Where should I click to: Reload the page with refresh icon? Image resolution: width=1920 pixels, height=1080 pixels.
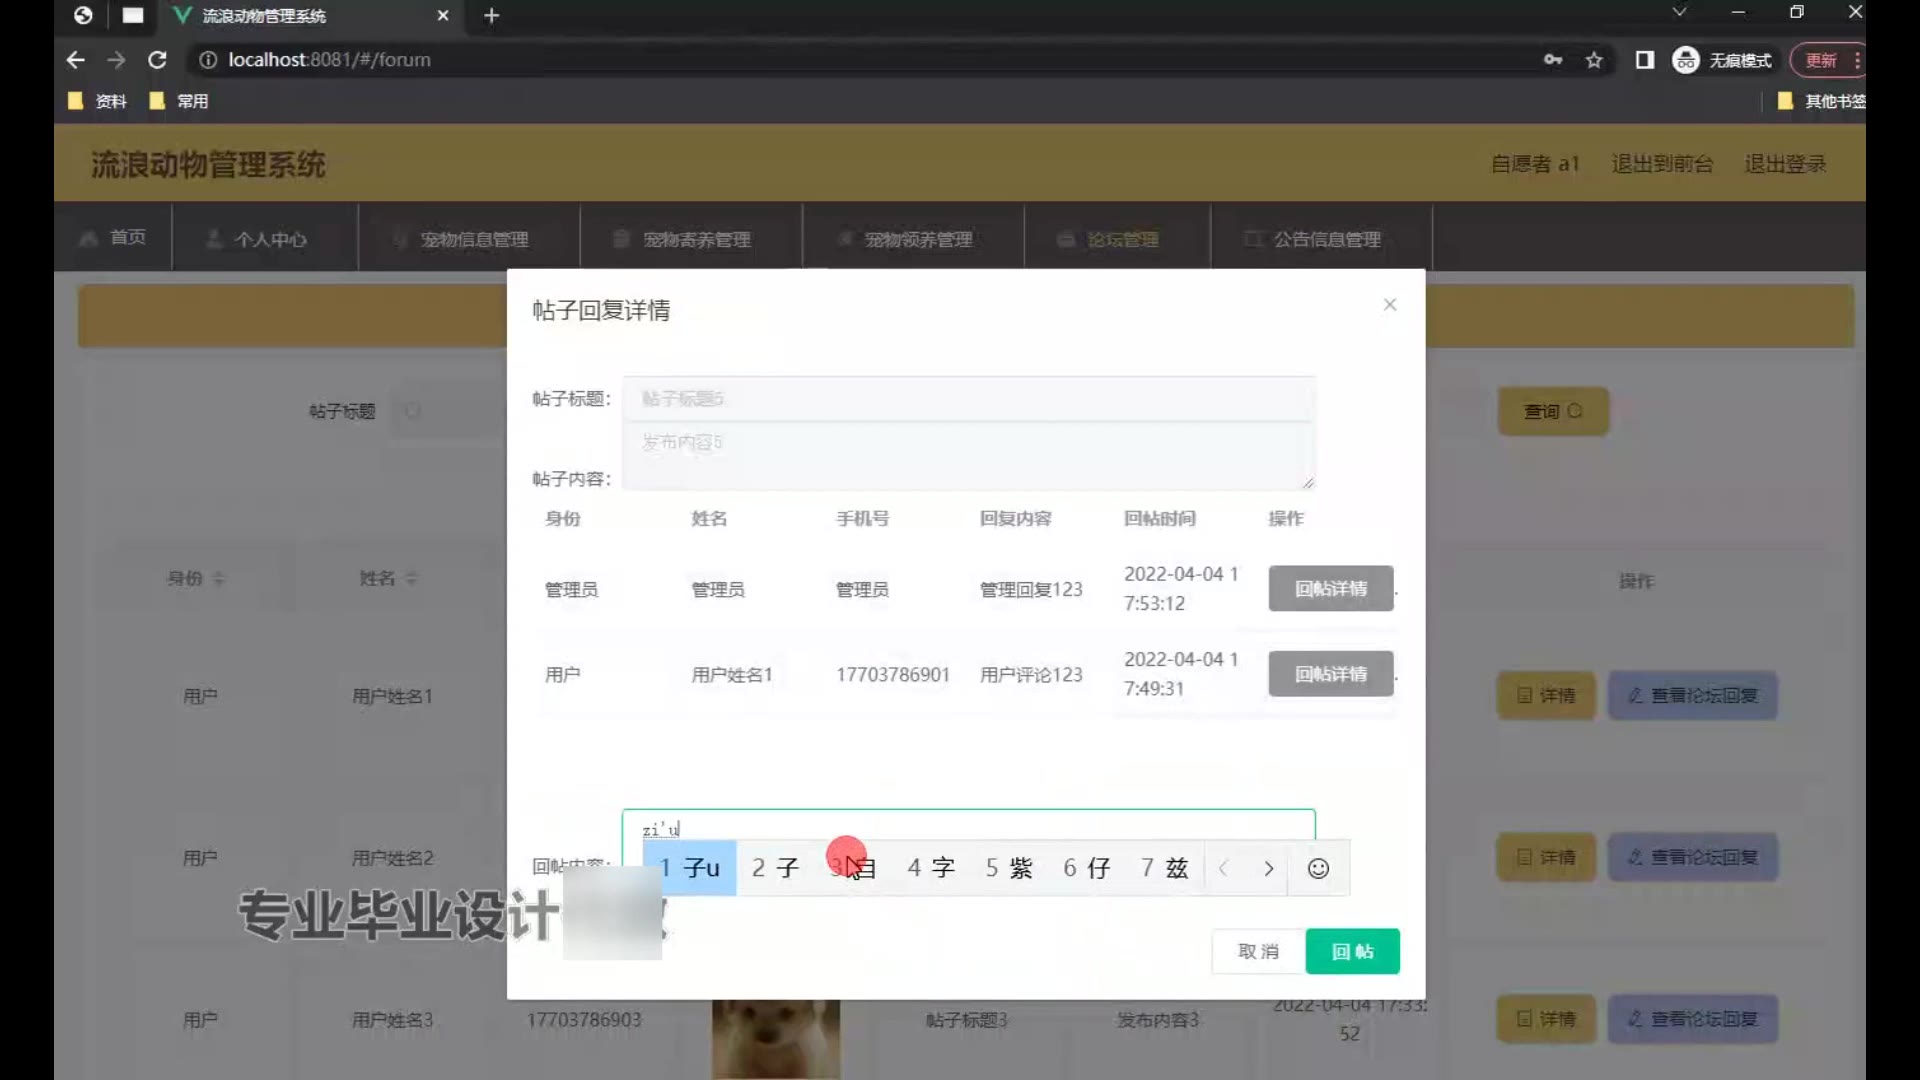point(157,60)
